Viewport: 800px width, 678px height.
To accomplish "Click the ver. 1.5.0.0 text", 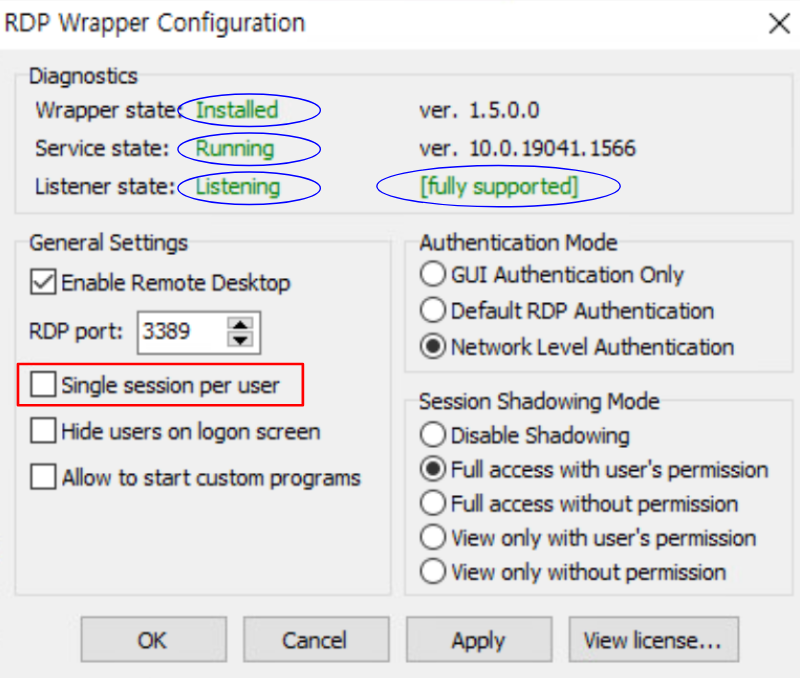I will [479, 110].
